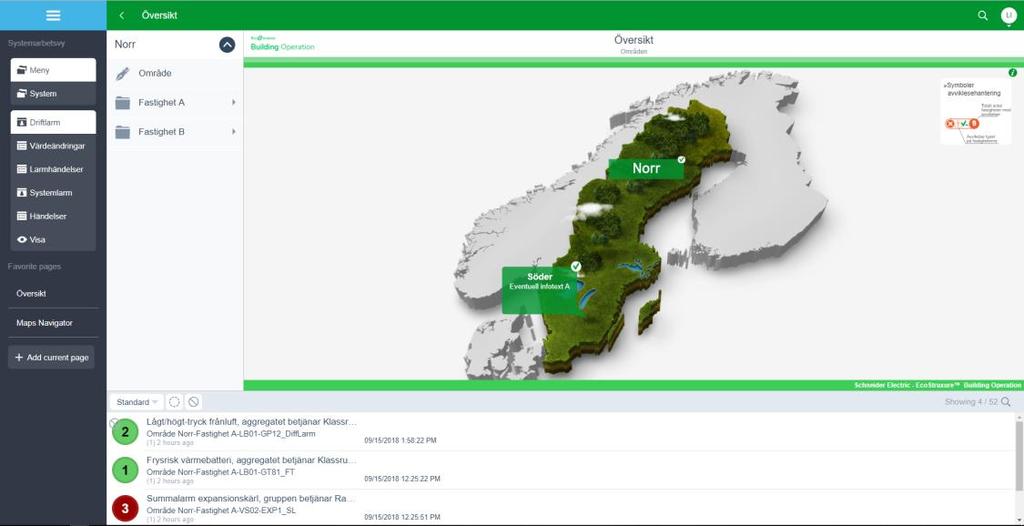Screen dimensions: 1024x526
Task: Click the Norr region label on map
Action: (646, 169)
